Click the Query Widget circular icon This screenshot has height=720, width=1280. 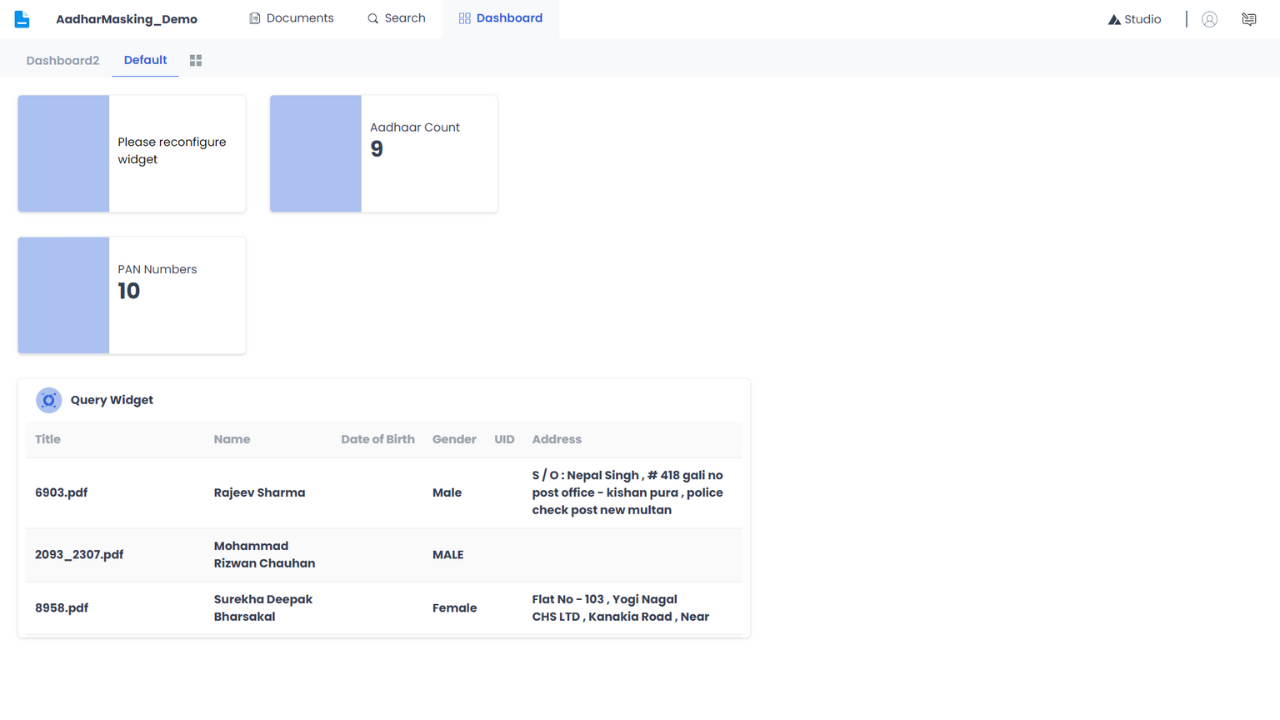49,400
